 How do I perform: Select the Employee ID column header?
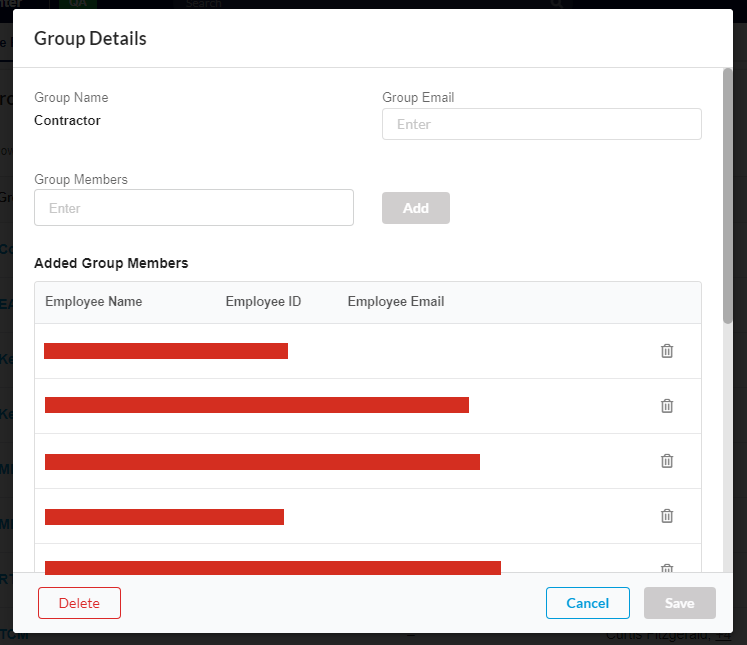pyautogui.click(x=263, y=302)
